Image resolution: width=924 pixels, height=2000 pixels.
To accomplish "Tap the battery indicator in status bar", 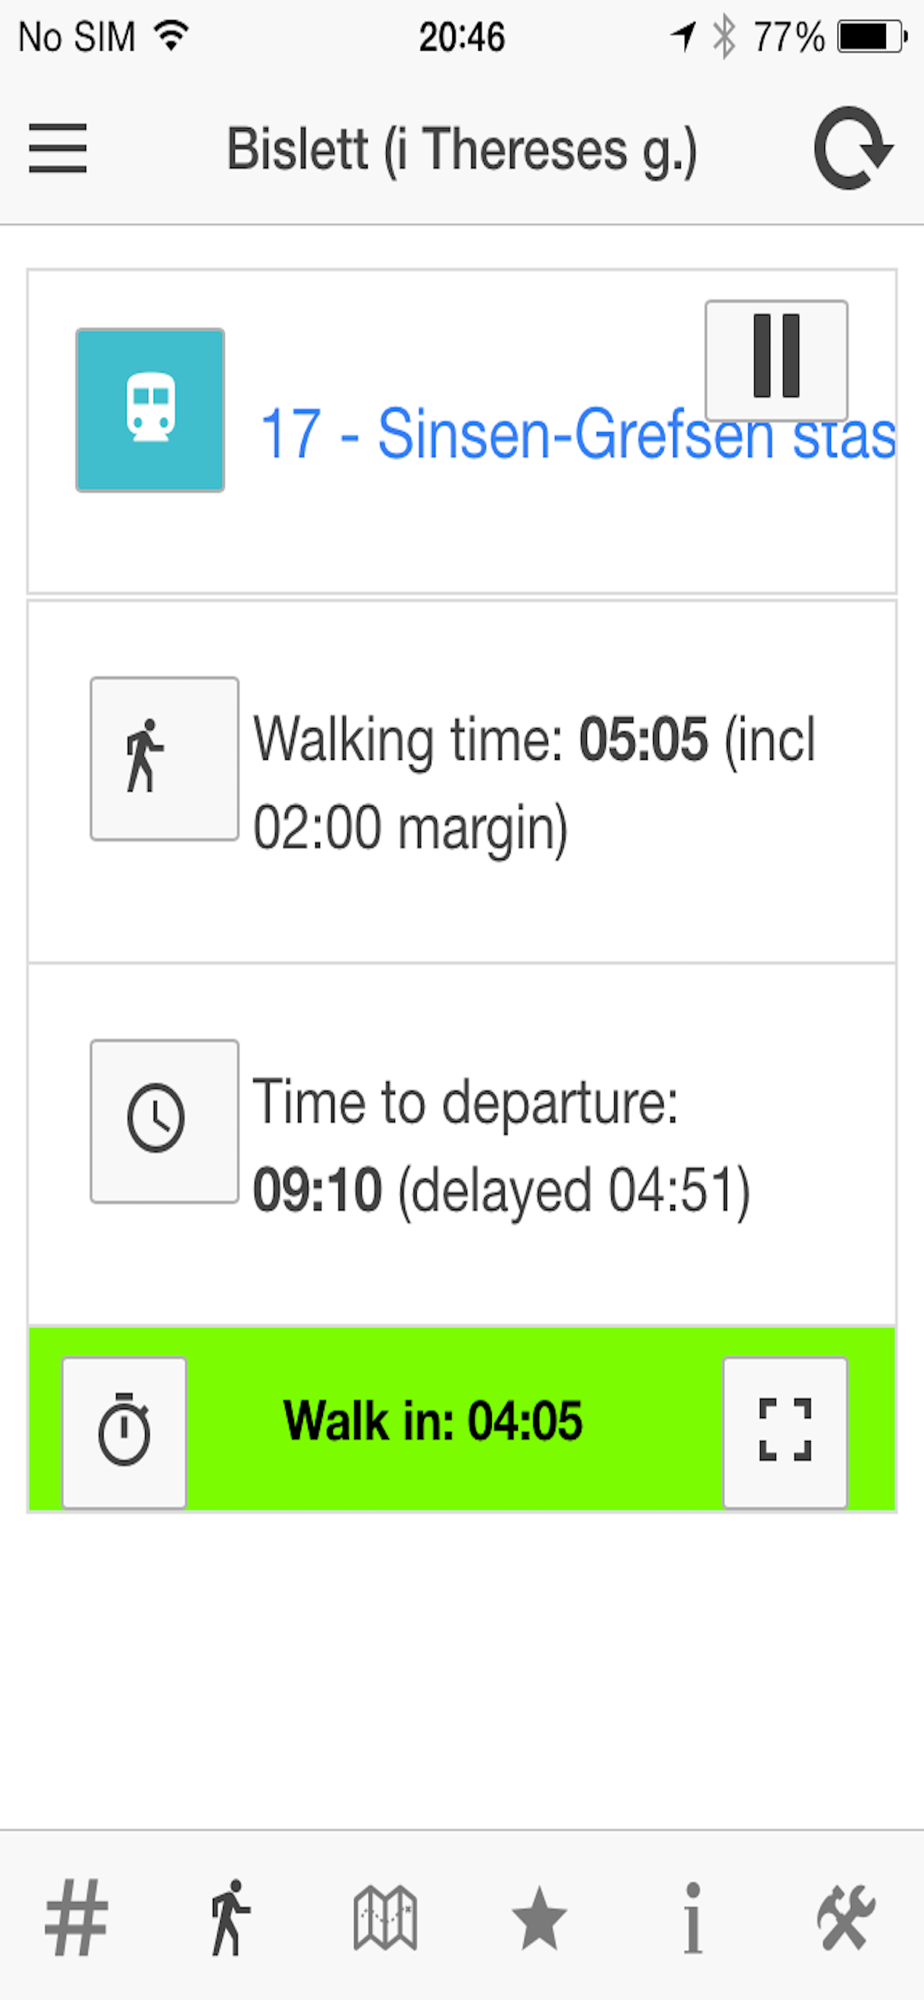I will 868,38.
